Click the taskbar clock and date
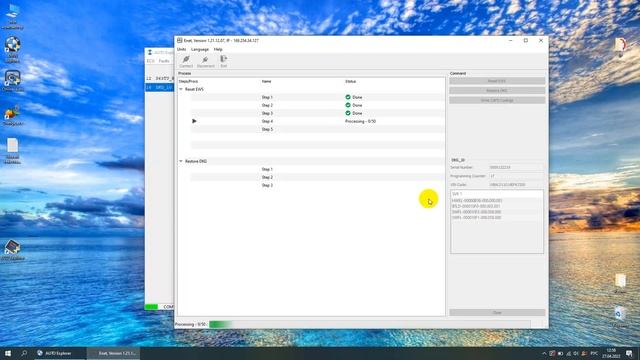Viewport: 640px width, 360px height. 611,353
